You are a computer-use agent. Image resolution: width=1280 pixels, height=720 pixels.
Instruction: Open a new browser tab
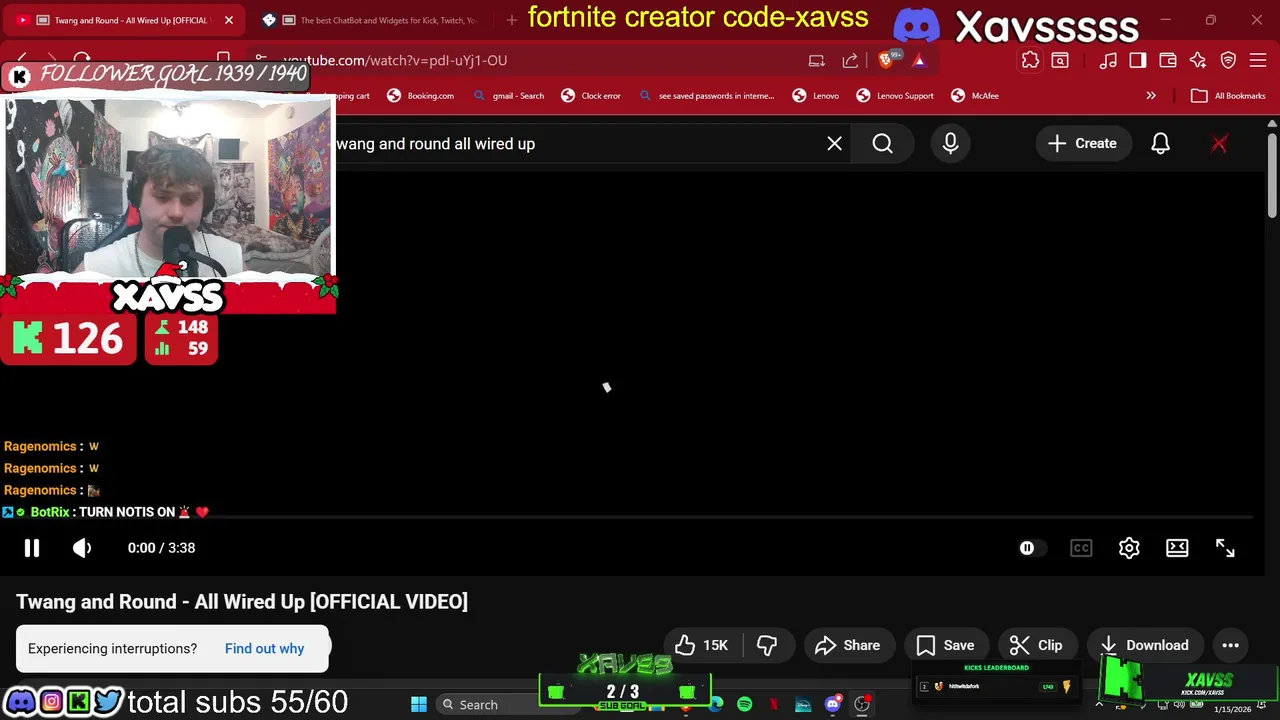pyautogui.click(x=512, y=20)
